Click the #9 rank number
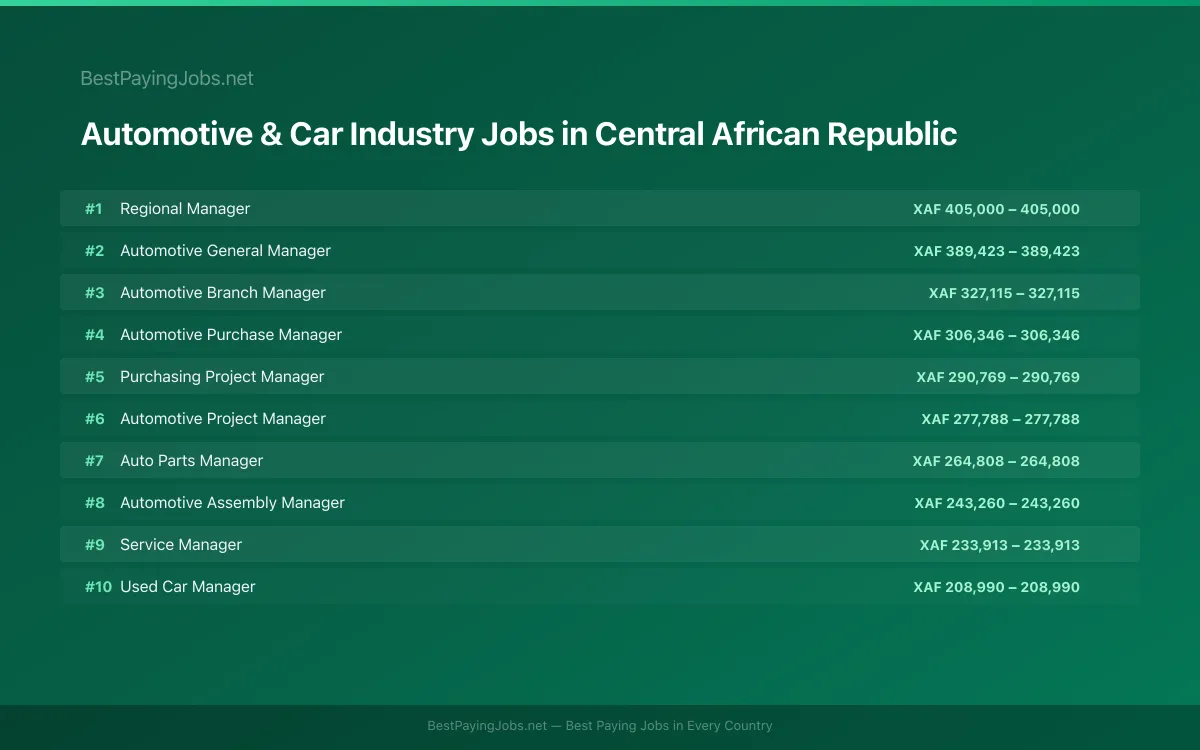1200x750 pixels. [94, 545]
